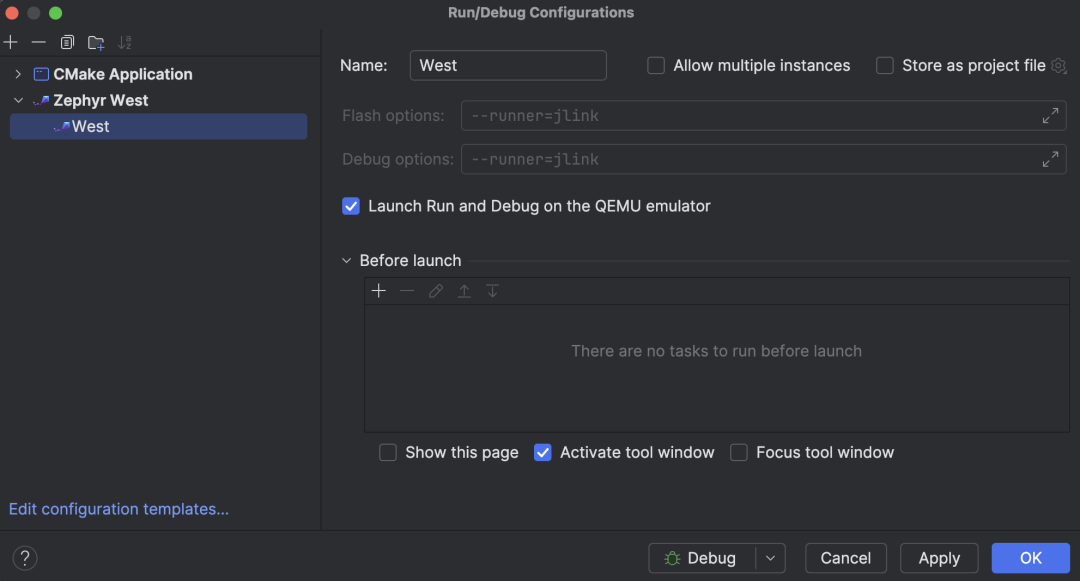
Task: Focus the Name input field
Action: (508, 65)
